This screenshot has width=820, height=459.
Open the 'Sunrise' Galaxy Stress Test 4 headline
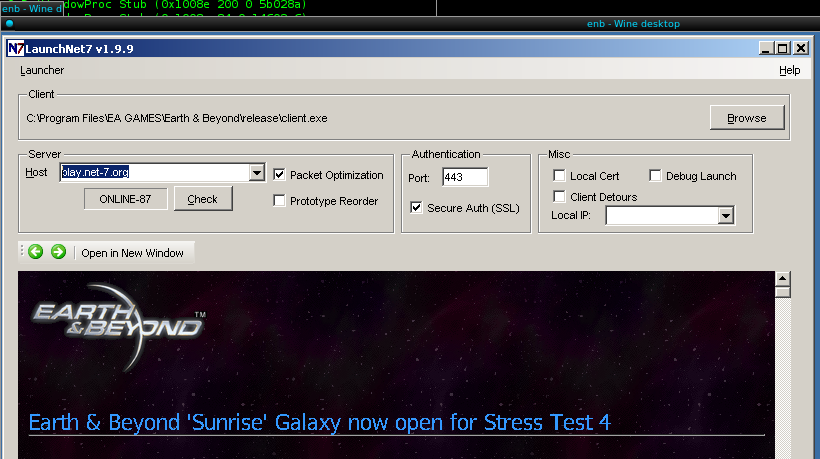tap(320, 422)
